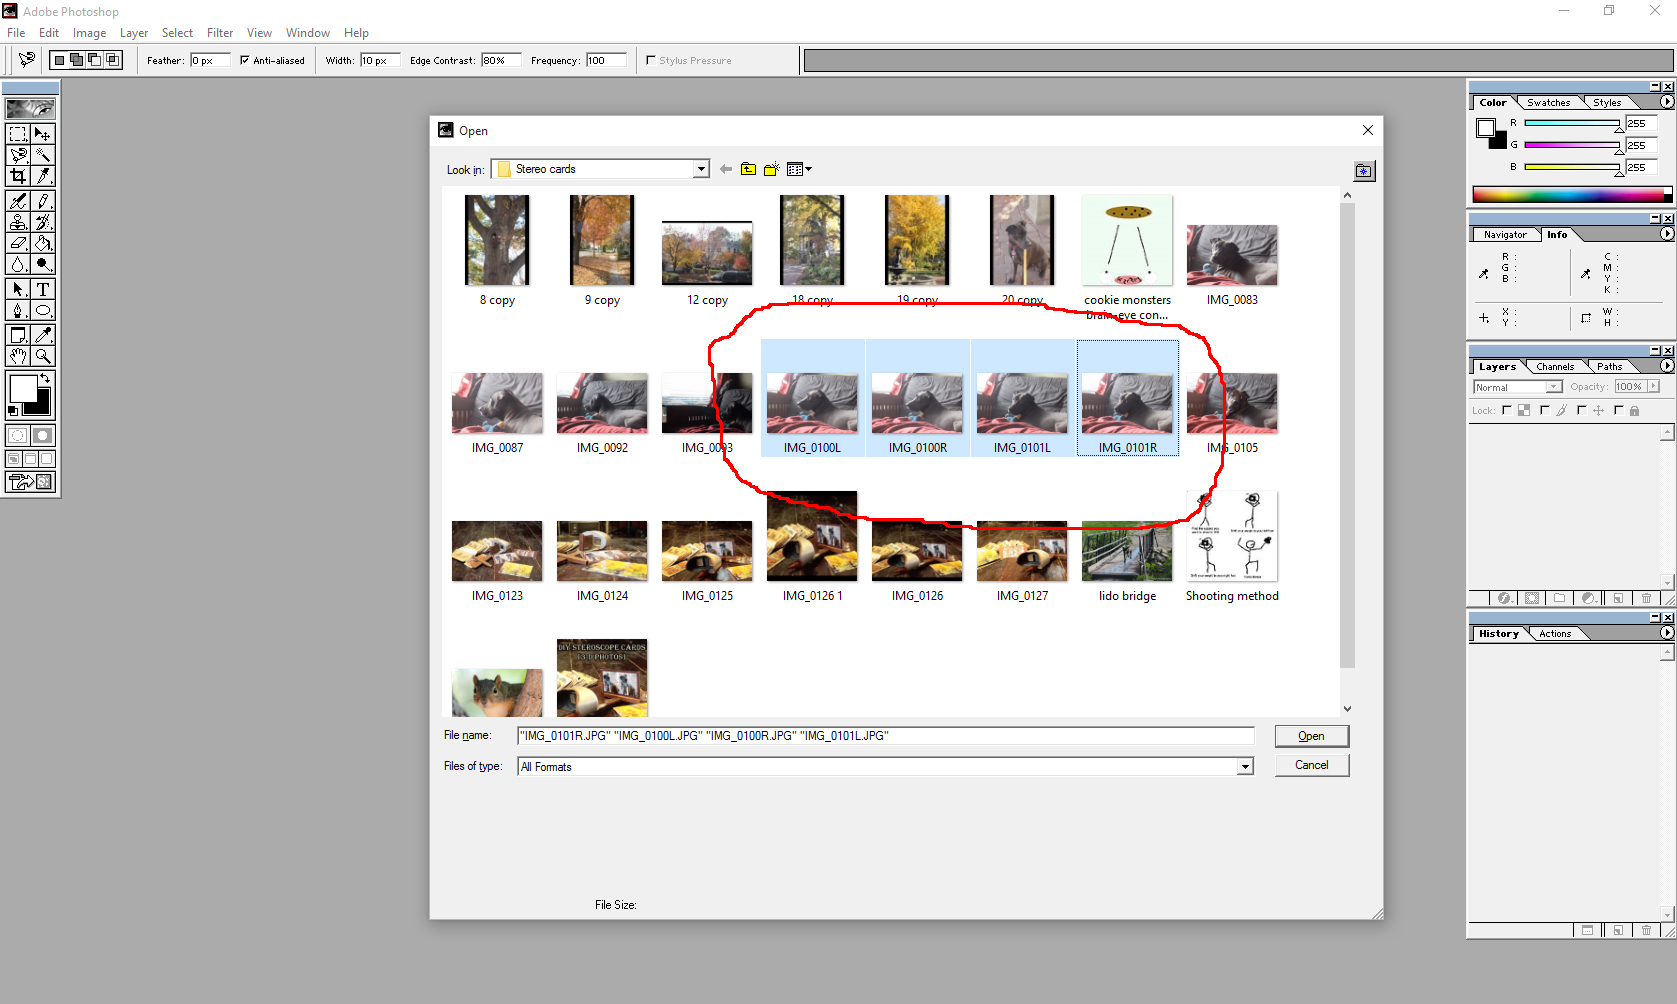Select the Path Selection arrow tool
Viewport: 1677px width, 1004px height.
(18, 289)
